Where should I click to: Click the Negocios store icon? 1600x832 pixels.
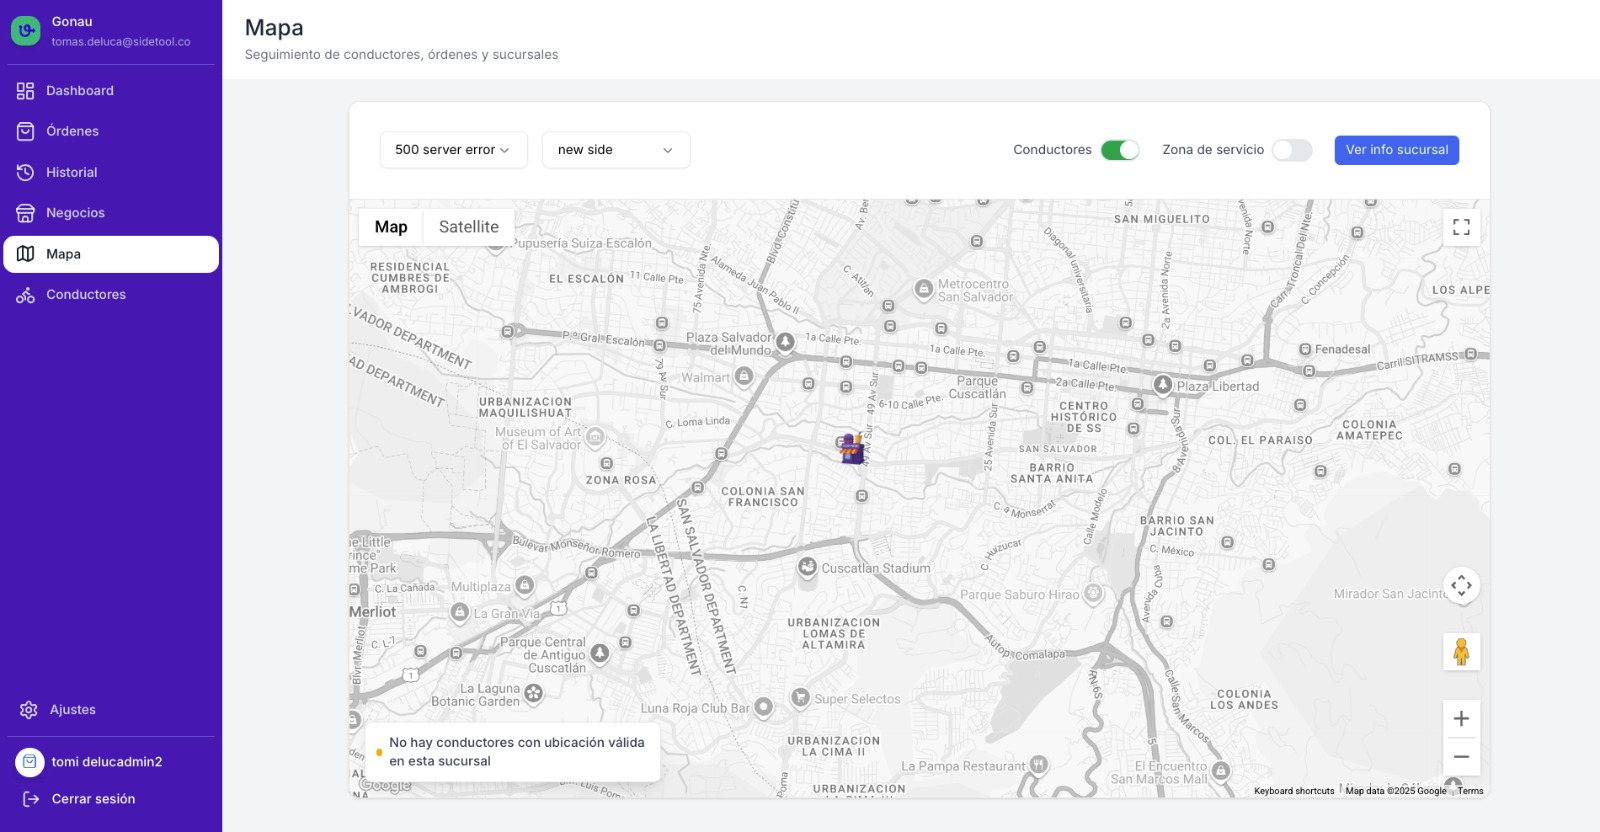click(x=26, y=213)
